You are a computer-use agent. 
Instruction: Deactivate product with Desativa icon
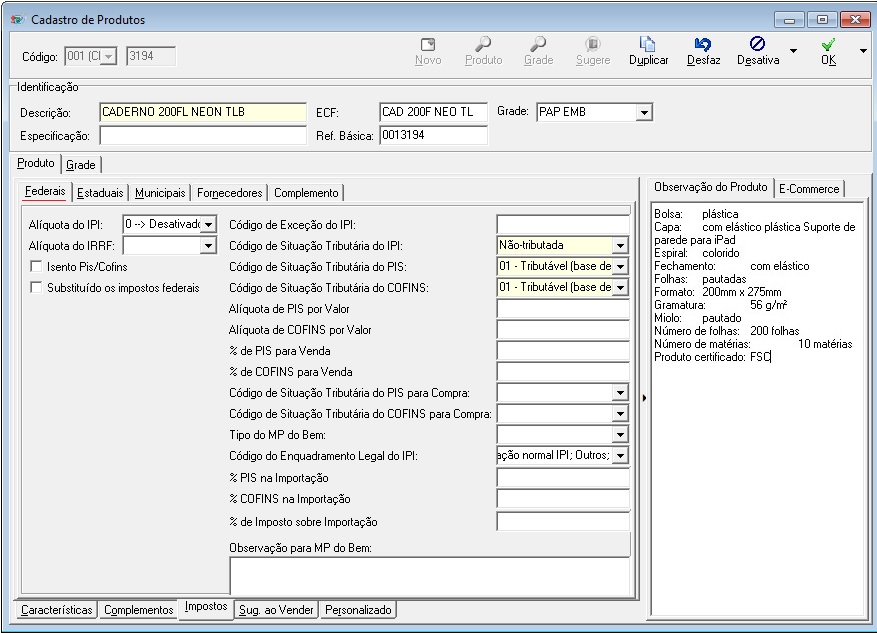pos(757,44)
